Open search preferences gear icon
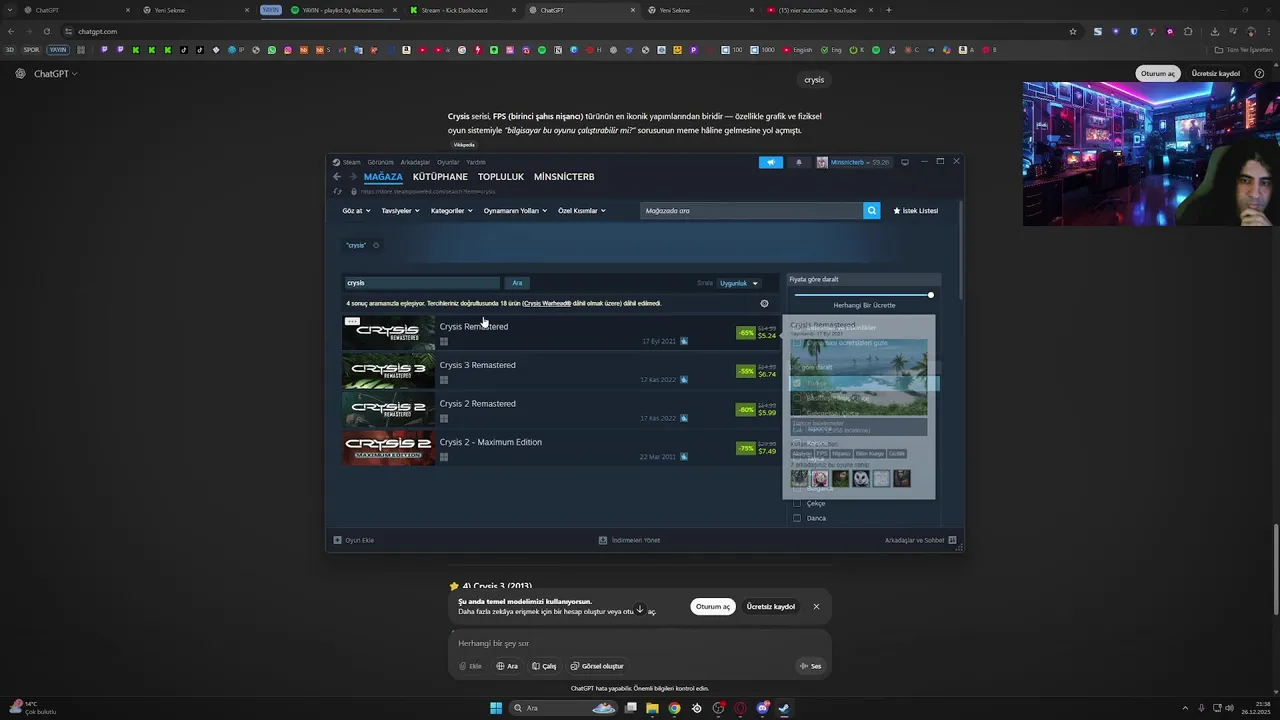Screen dimensions: 1280x720 tap(764, 303)
